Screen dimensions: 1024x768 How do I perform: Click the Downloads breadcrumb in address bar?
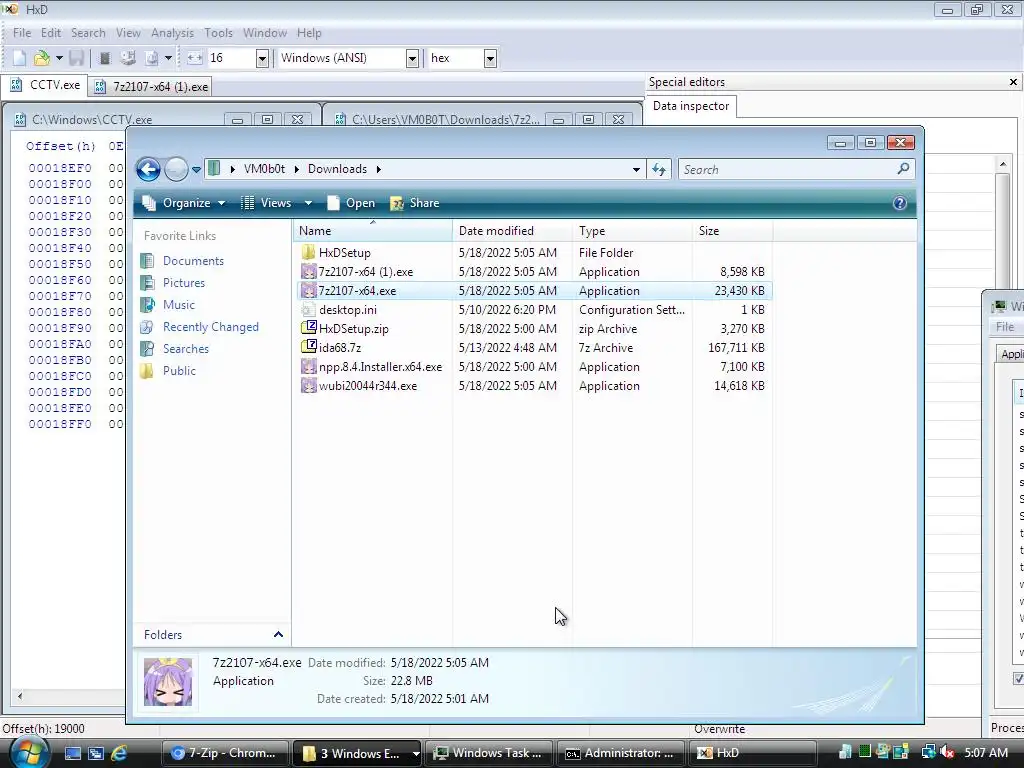(337, 169)
